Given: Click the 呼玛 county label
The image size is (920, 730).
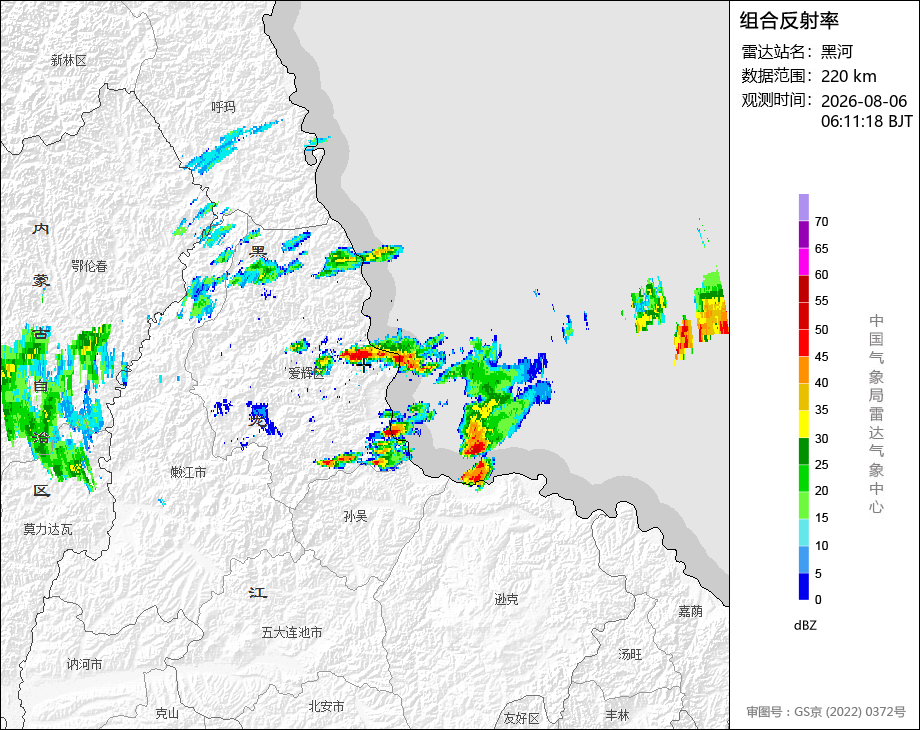Looking at the screenshot, I should [223, 107].
